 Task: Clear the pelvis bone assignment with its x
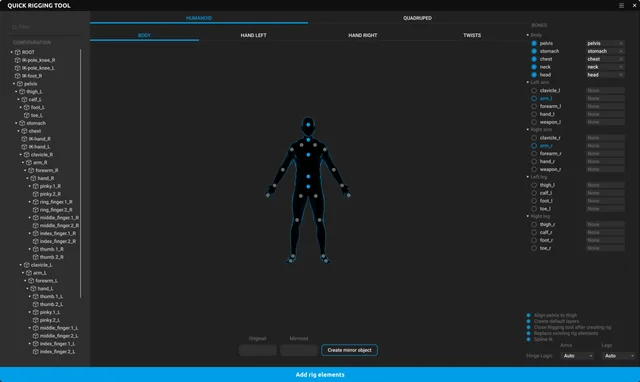tap(621, 43)
